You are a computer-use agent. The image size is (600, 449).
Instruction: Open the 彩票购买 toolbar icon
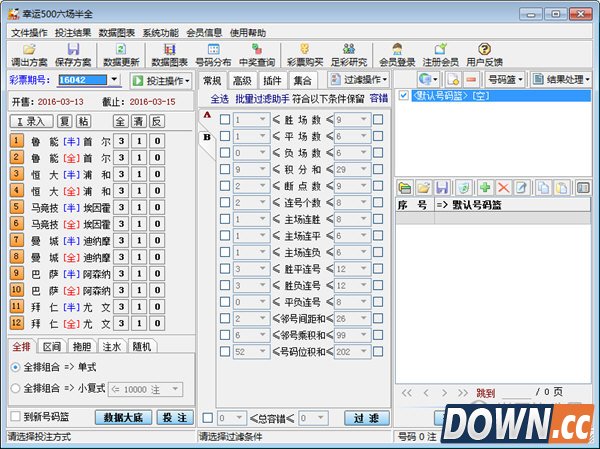pos(305,55)
